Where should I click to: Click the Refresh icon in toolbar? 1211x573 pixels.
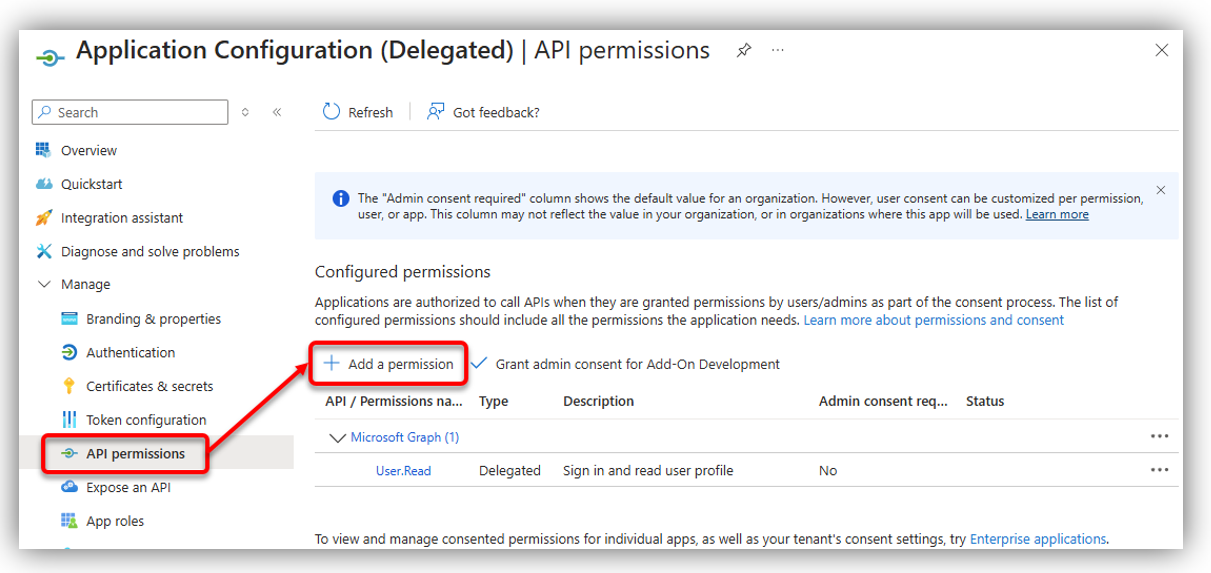click(331, 112)
